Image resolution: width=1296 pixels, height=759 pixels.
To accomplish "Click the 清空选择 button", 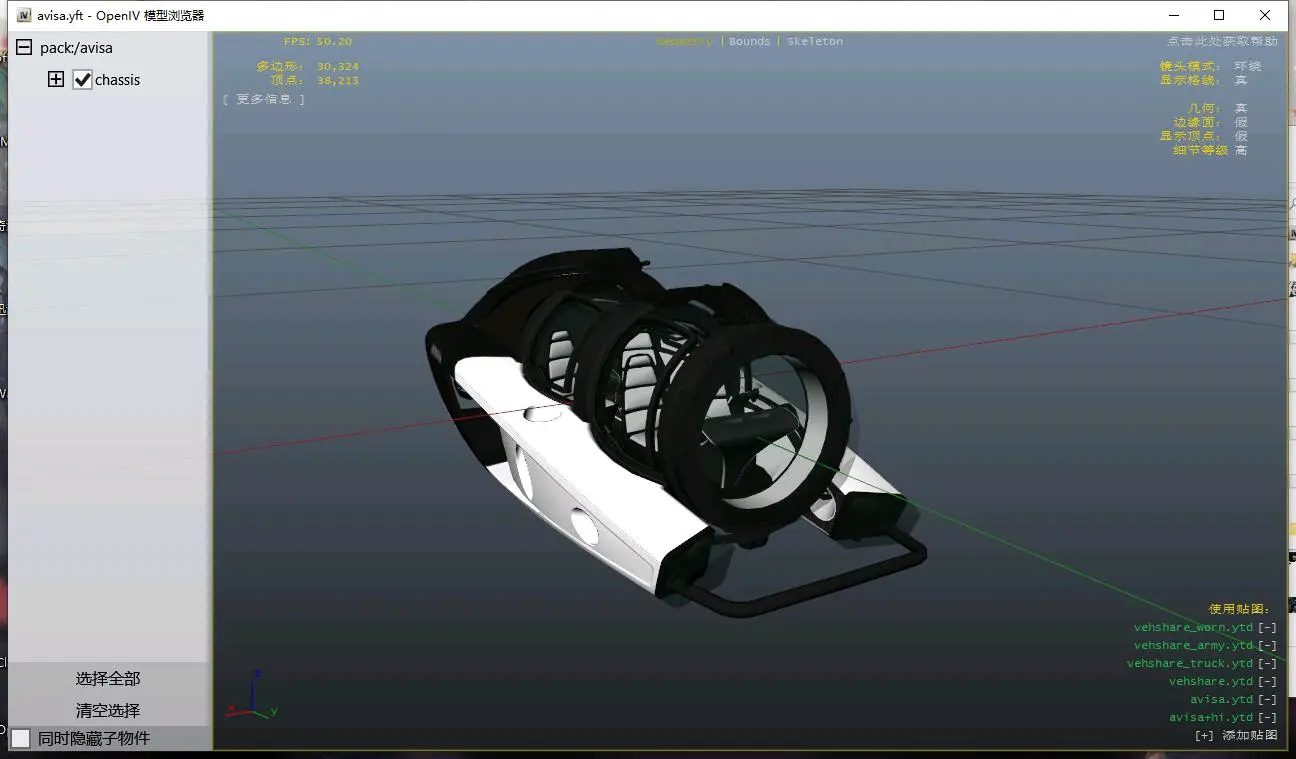I will [108, 710].
